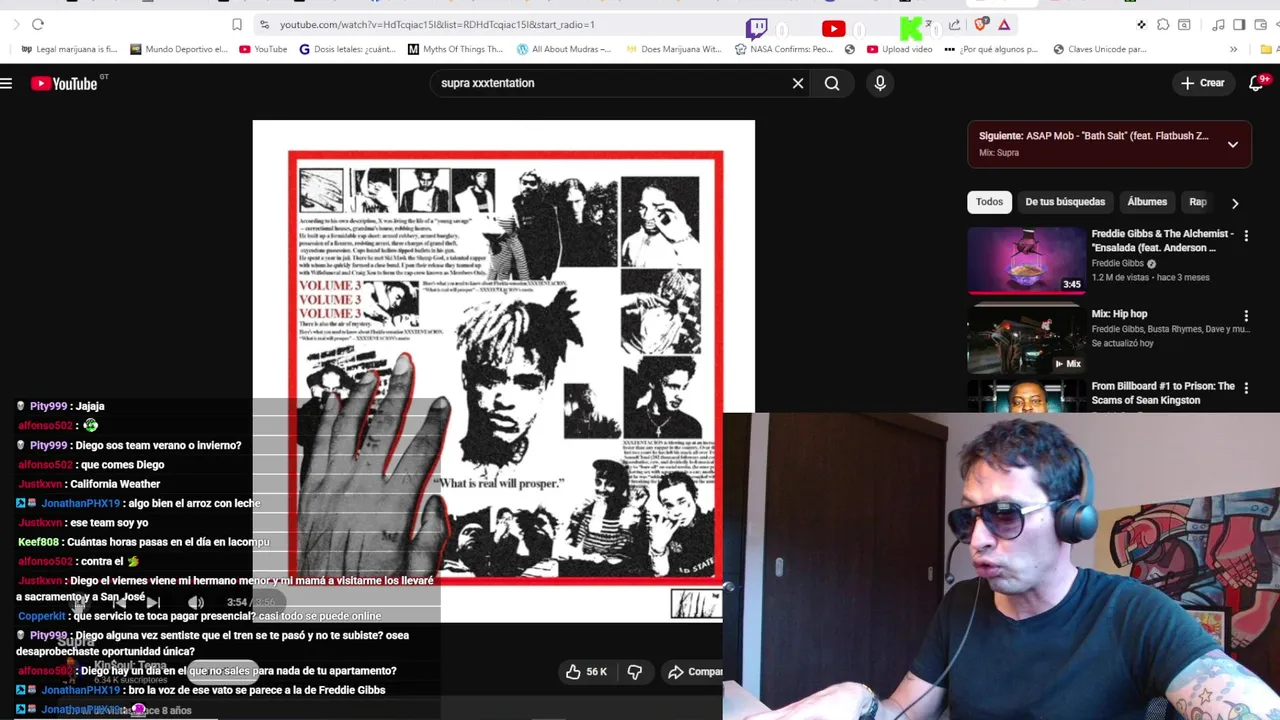Viewport: 1280px width, 720px height.
Task: Open the music note media control icon
Action: pyautogui.click(x=1218, y=25)
